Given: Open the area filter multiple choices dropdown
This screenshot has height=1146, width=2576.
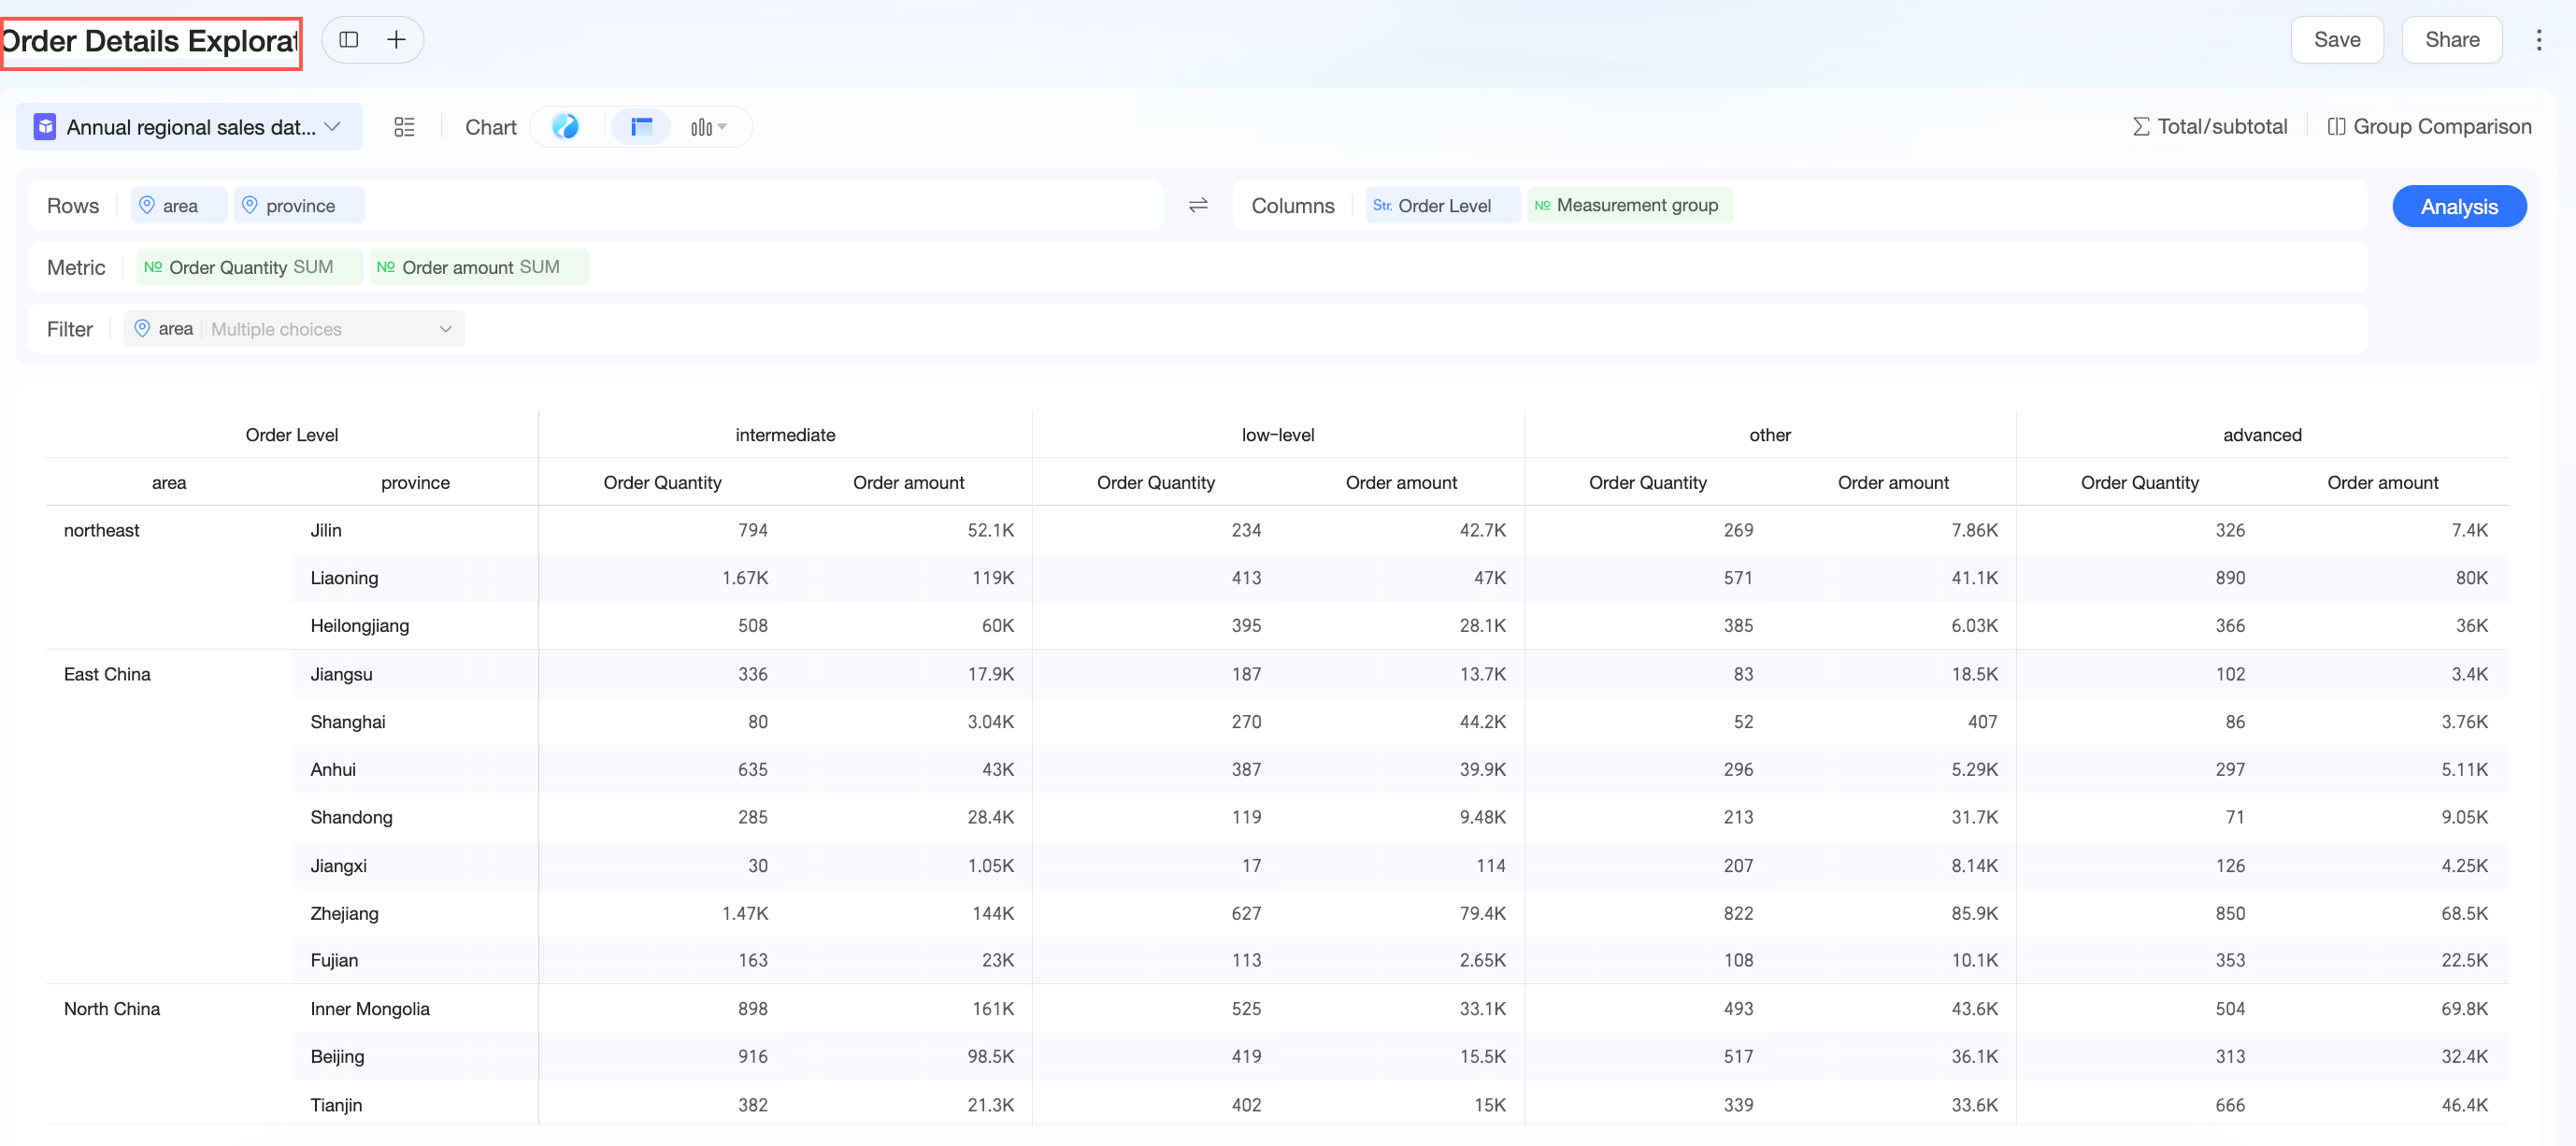Looking at the screenshot, I should pyautogui.click(x=294, y=329).
